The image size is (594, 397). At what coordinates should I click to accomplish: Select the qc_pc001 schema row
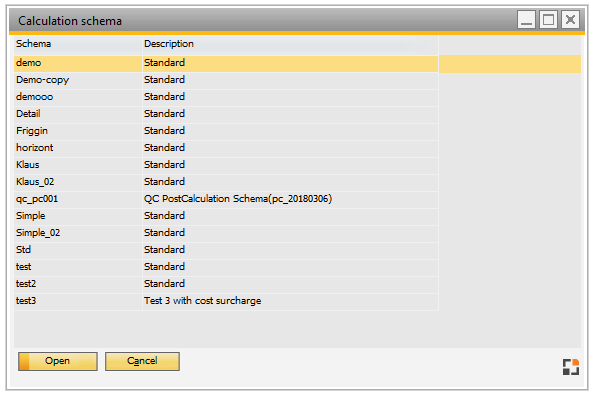click(x=226, y=199)
